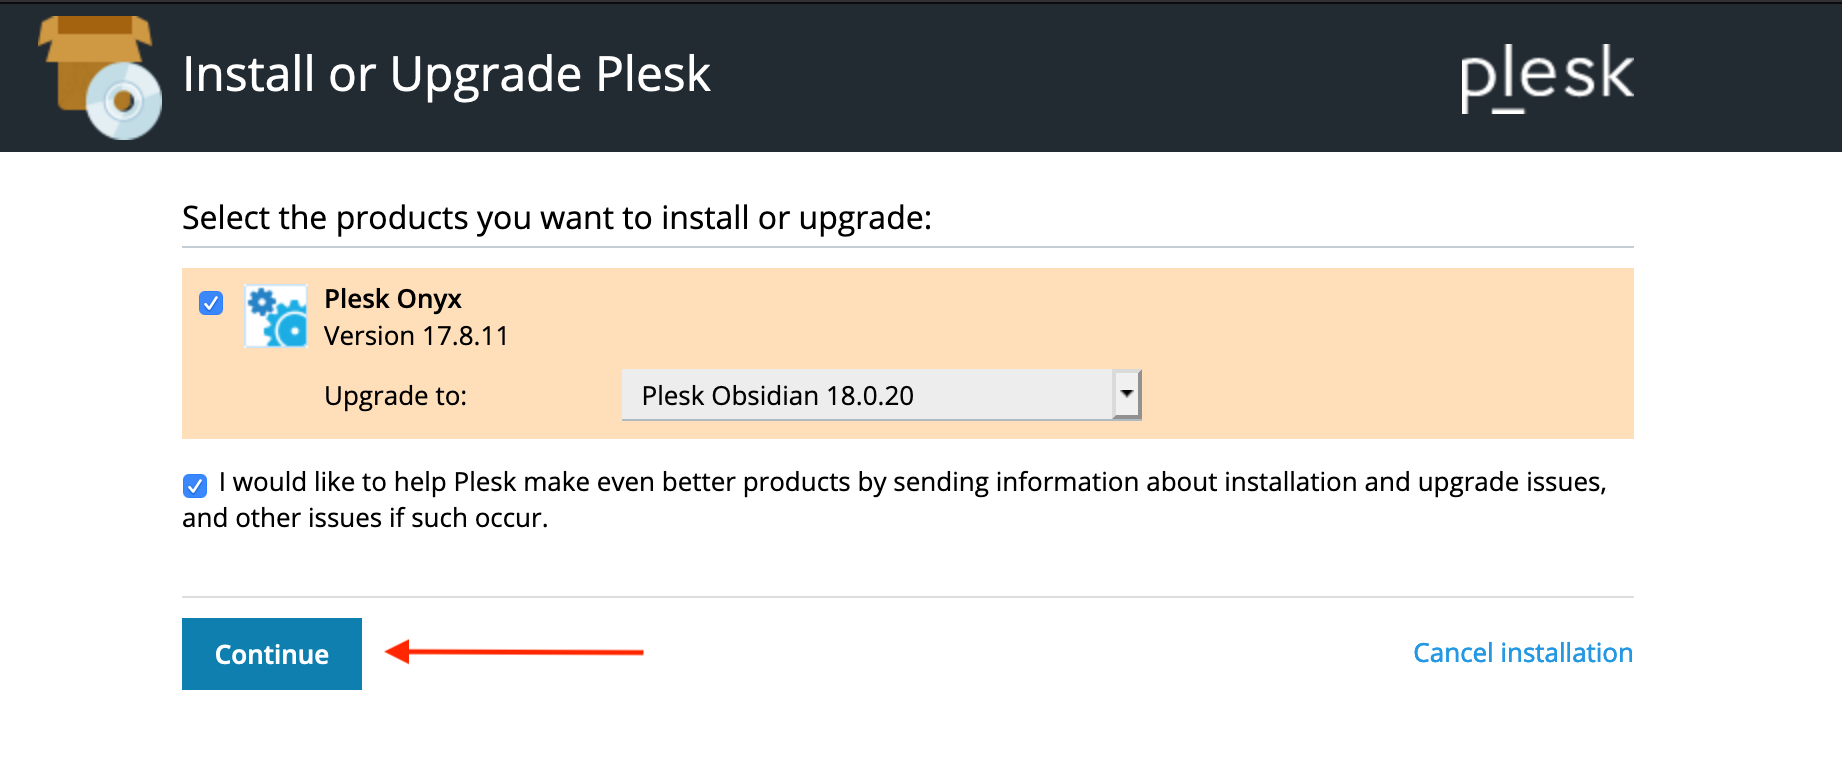Click the 'Select the products' heading
The height and width of the screenshot is (782, 1842).
tap(557, 218)
